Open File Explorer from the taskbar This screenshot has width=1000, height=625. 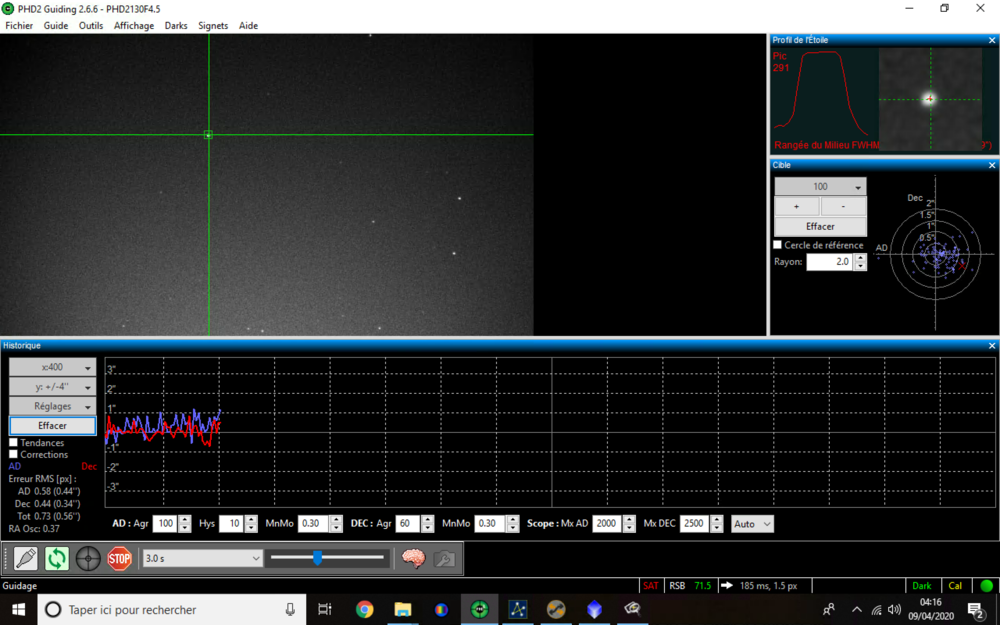point(402,610)
